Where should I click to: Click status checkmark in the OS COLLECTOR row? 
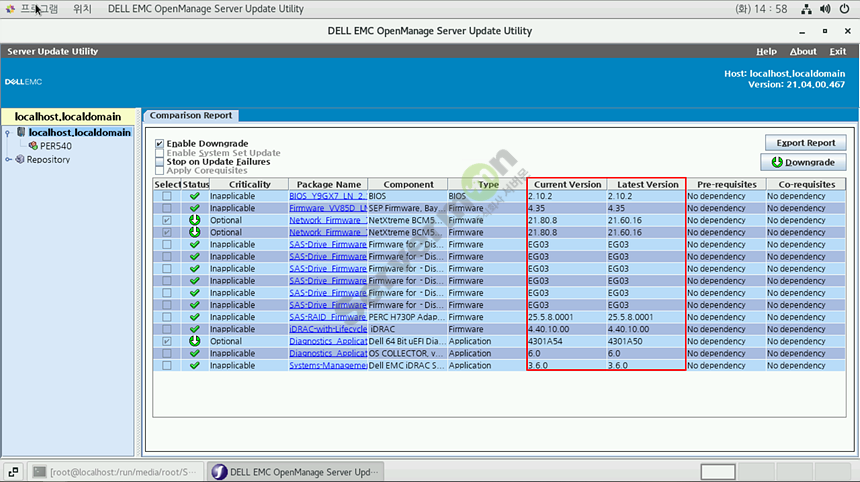195,353
